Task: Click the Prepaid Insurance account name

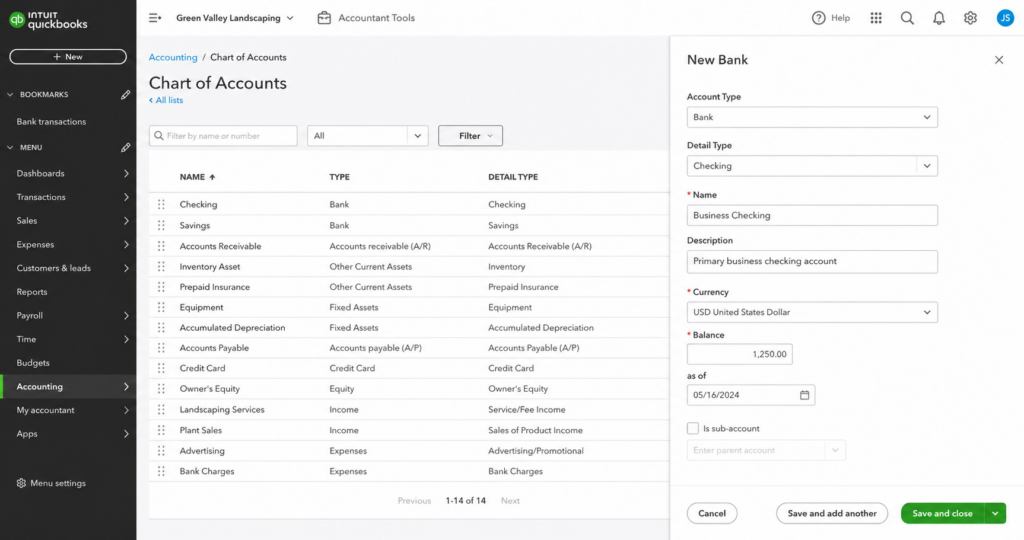Action: pos(215,287)
